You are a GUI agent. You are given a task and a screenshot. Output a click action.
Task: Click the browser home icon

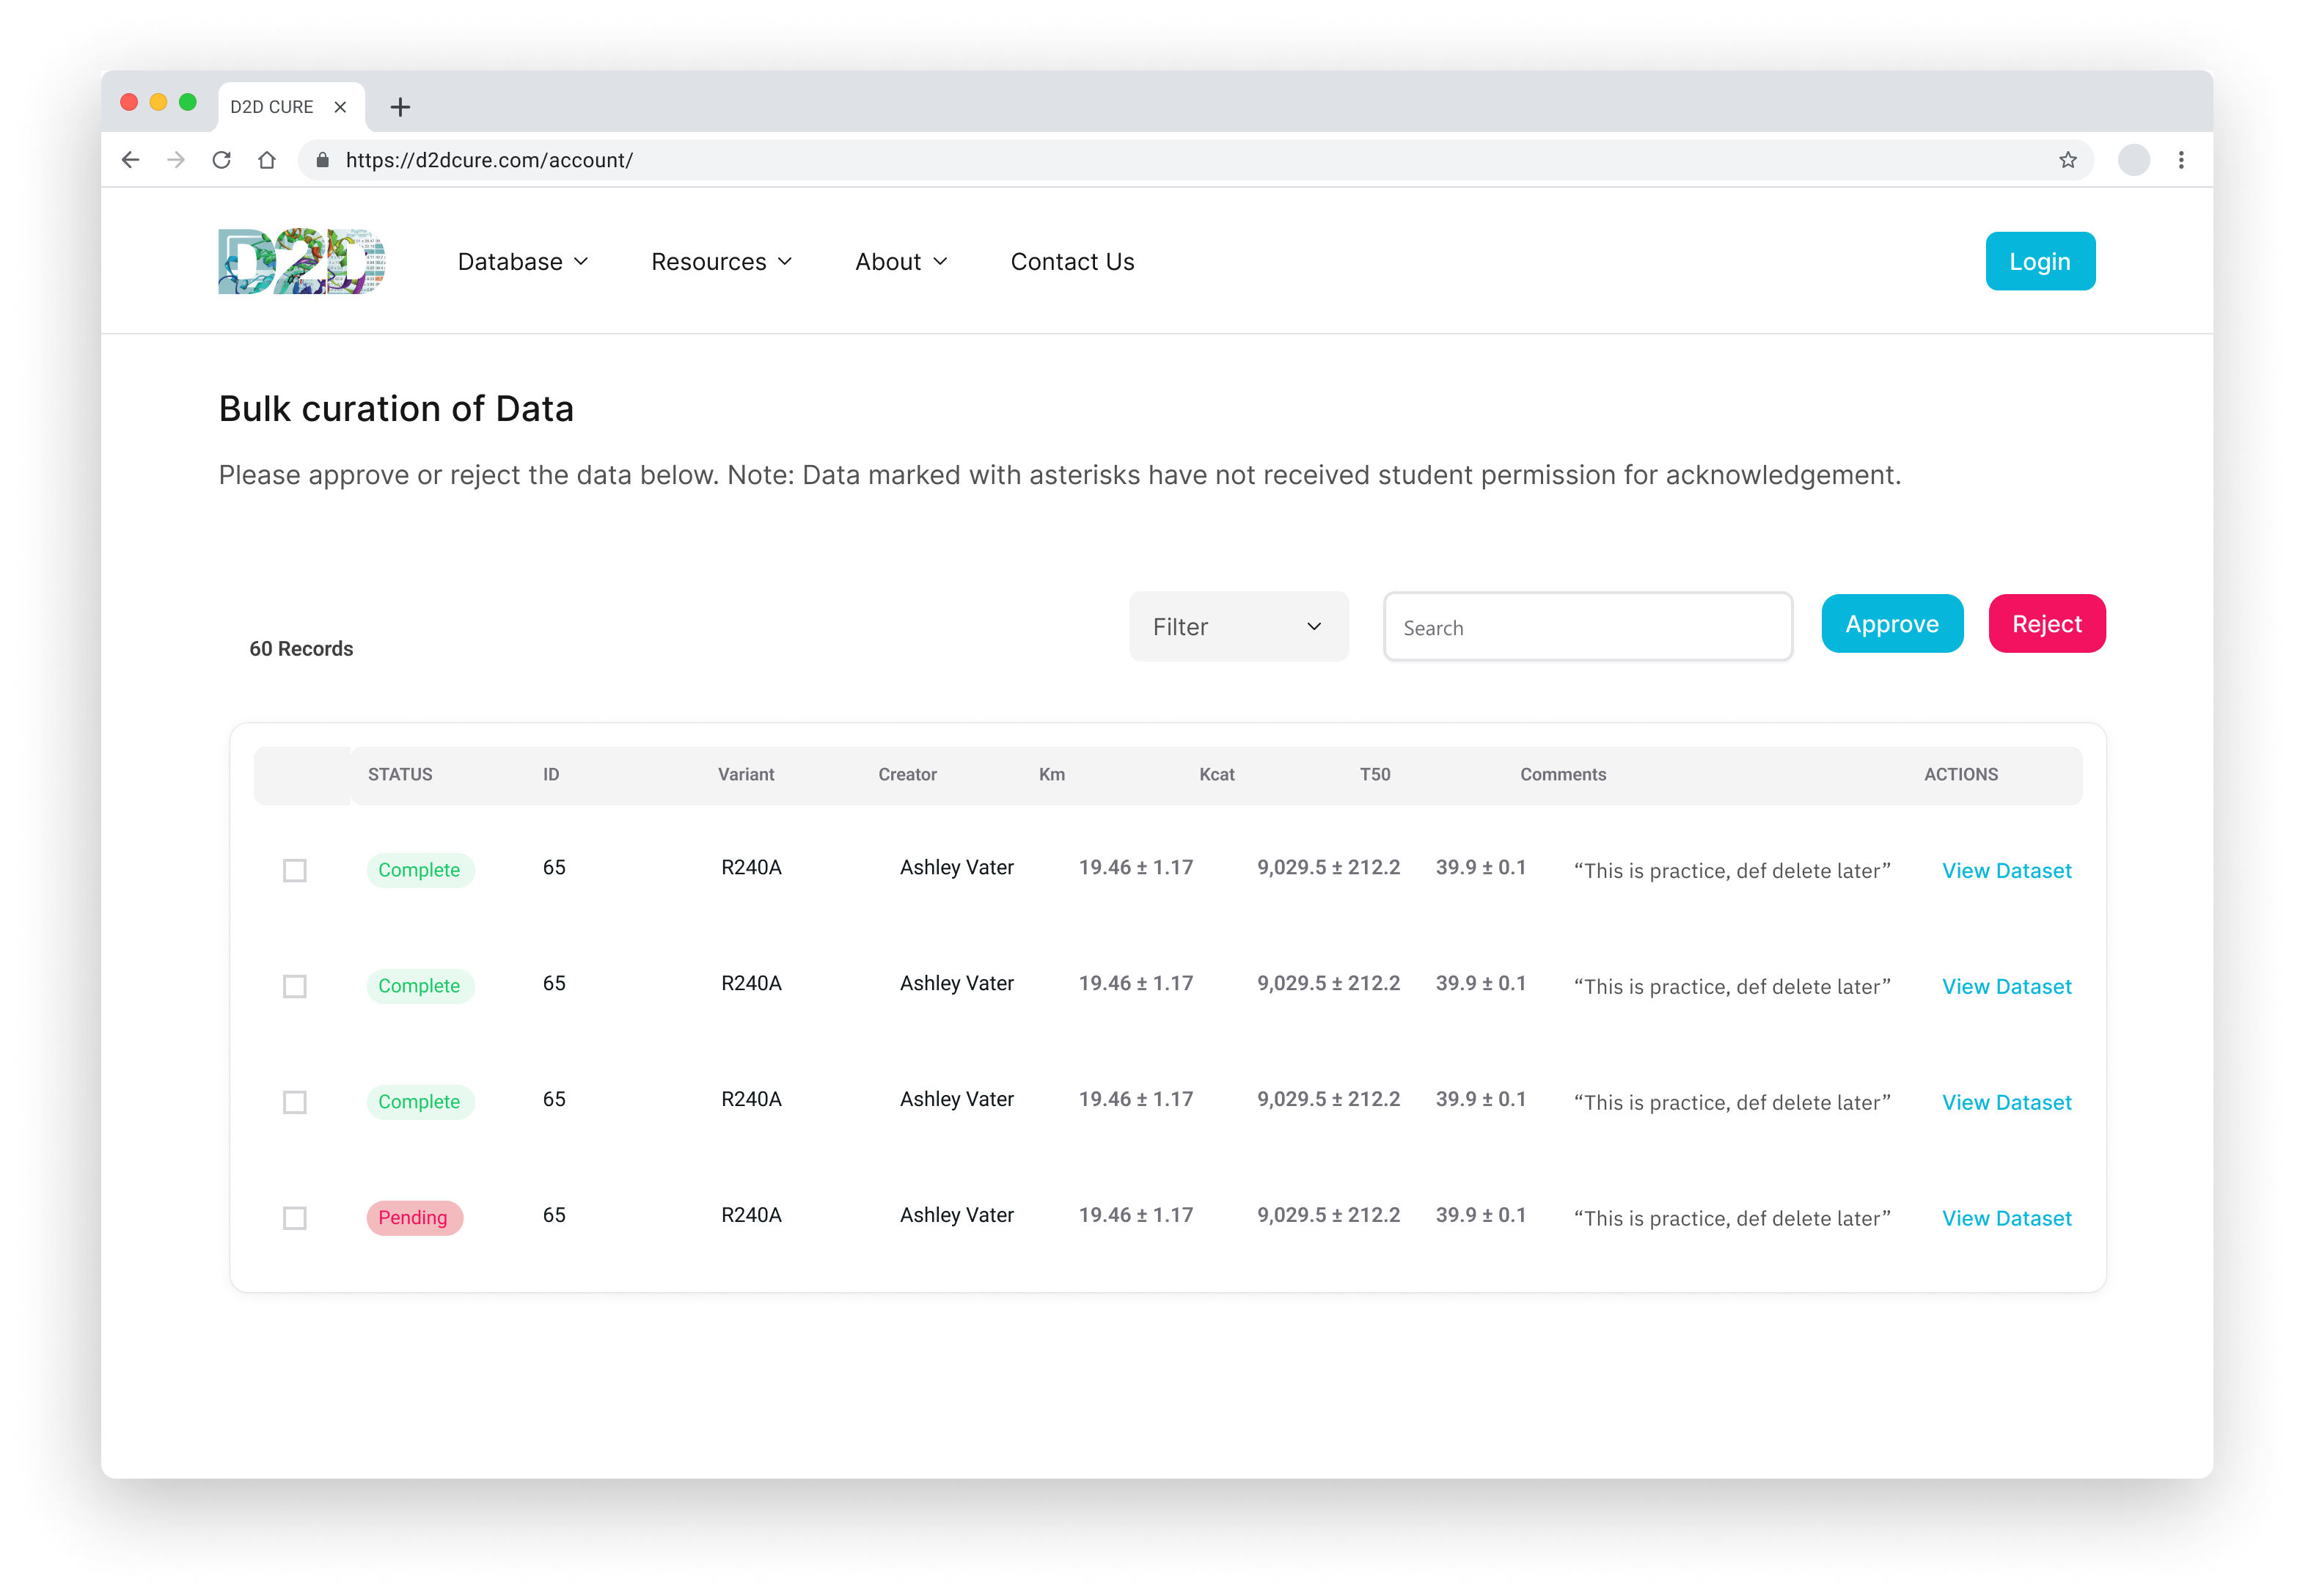(x=267, y=160)
